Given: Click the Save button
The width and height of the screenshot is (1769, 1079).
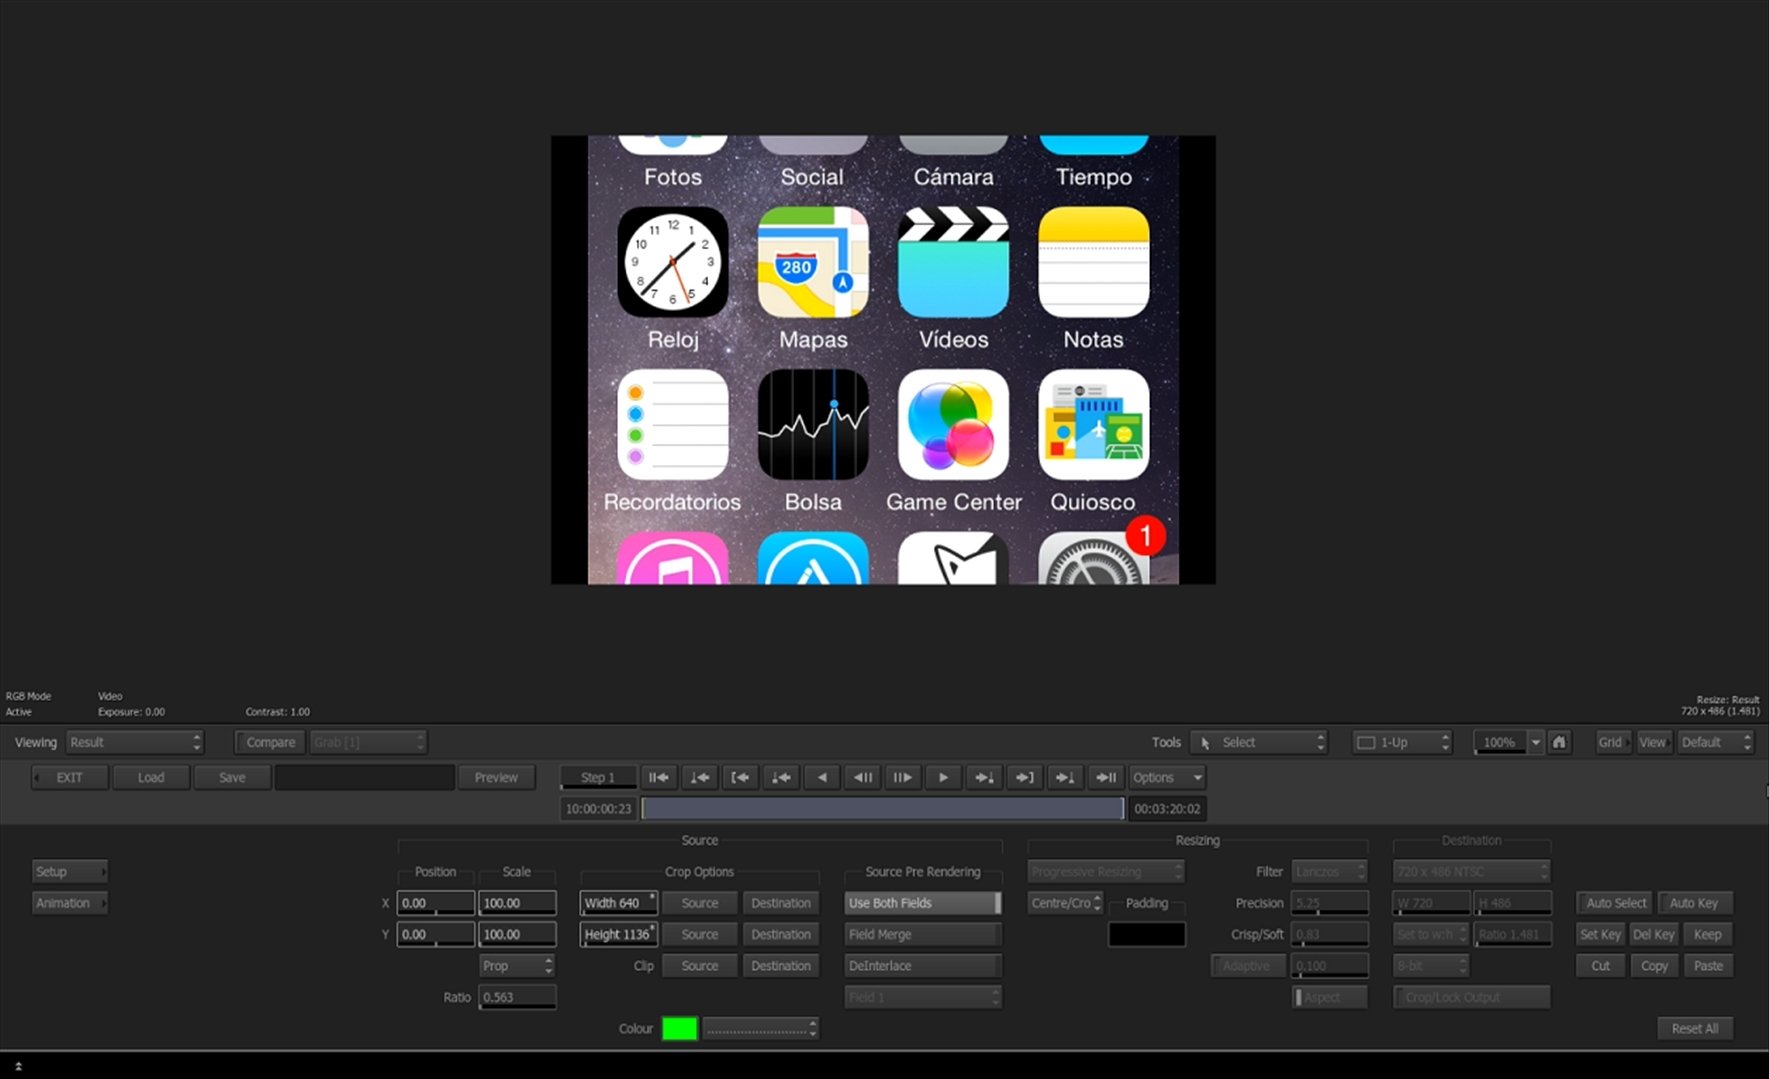Looking at the screenshot, I should click(x=232, y=777).
